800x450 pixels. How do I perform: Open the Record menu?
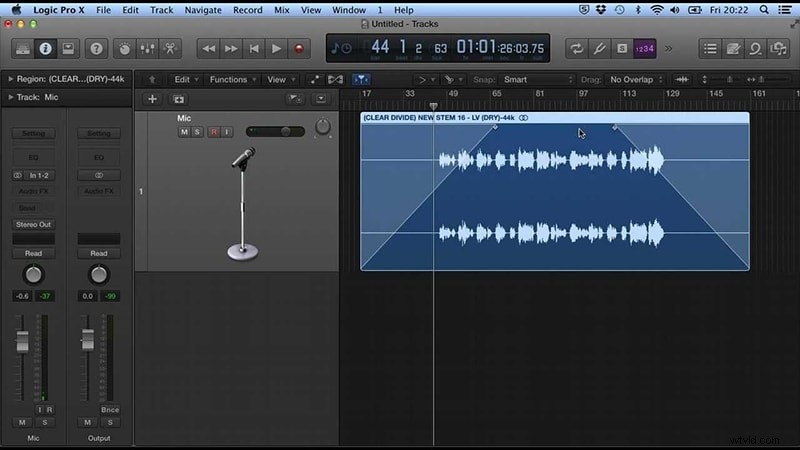pos(247,10)
